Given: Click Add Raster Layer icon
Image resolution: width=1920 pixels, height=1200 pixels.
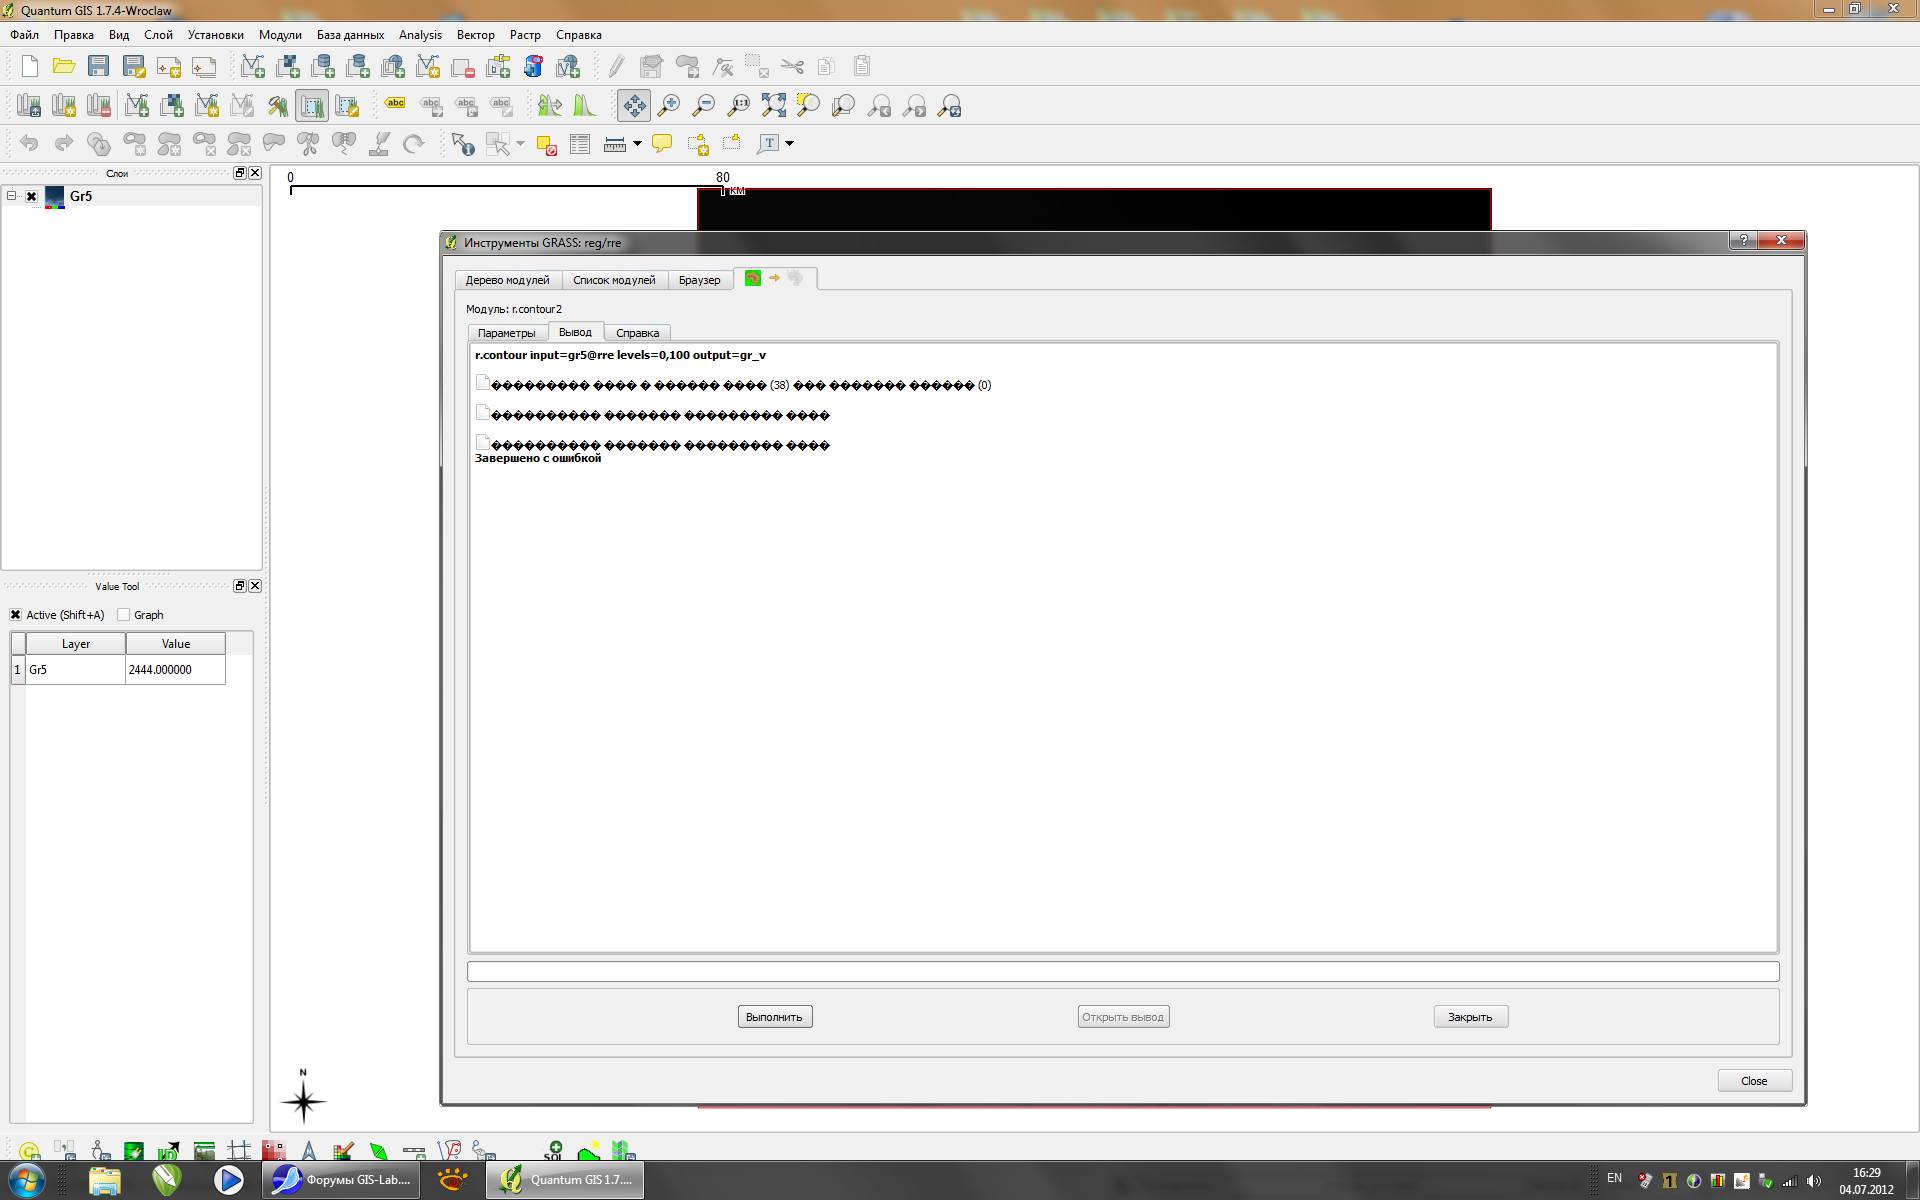Looking at the screenshot, I should [x=288, y=67].
